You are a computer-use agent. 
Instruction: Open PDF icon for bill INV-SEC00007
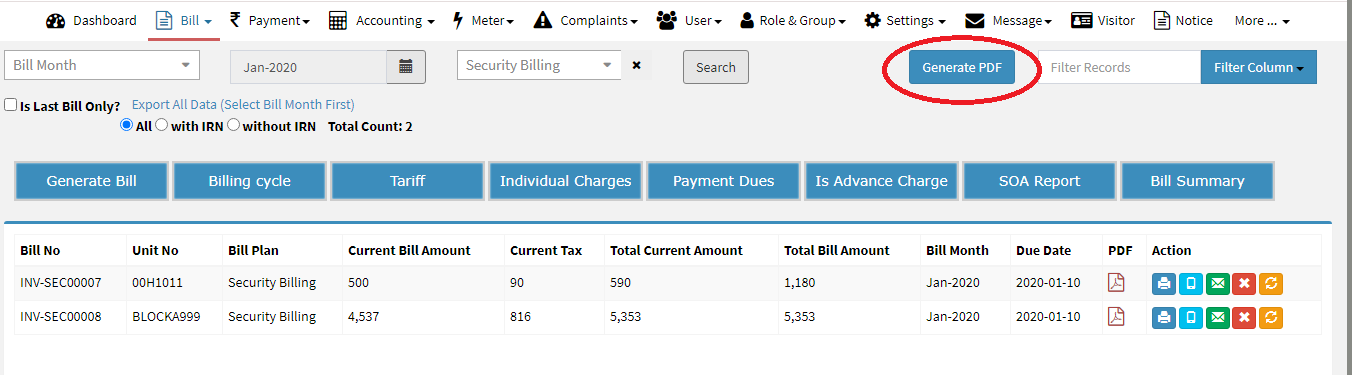(1116, 283)
